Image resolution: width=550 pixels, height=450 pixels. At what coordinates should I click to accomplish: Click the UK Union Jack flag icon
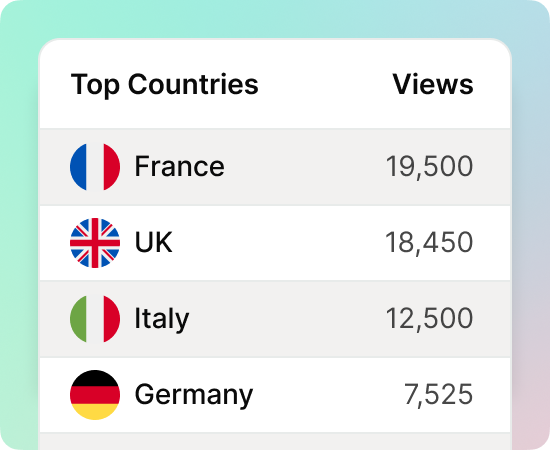pyautogui.click(x=95, y=243)
